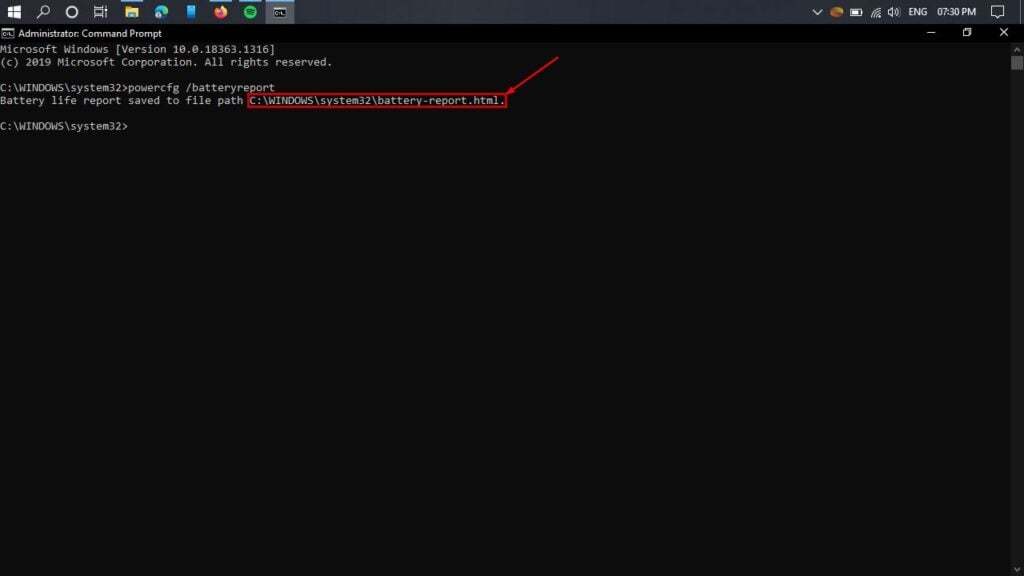Screen dimensions: 1024x576
Task: Open the Windows Start menu
Action: 14,12
